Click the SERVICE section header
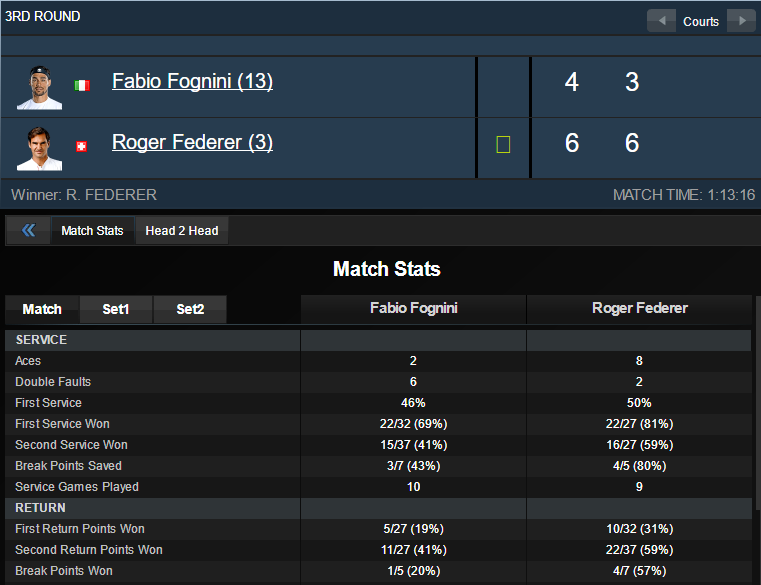 click(x=42, y=340)
